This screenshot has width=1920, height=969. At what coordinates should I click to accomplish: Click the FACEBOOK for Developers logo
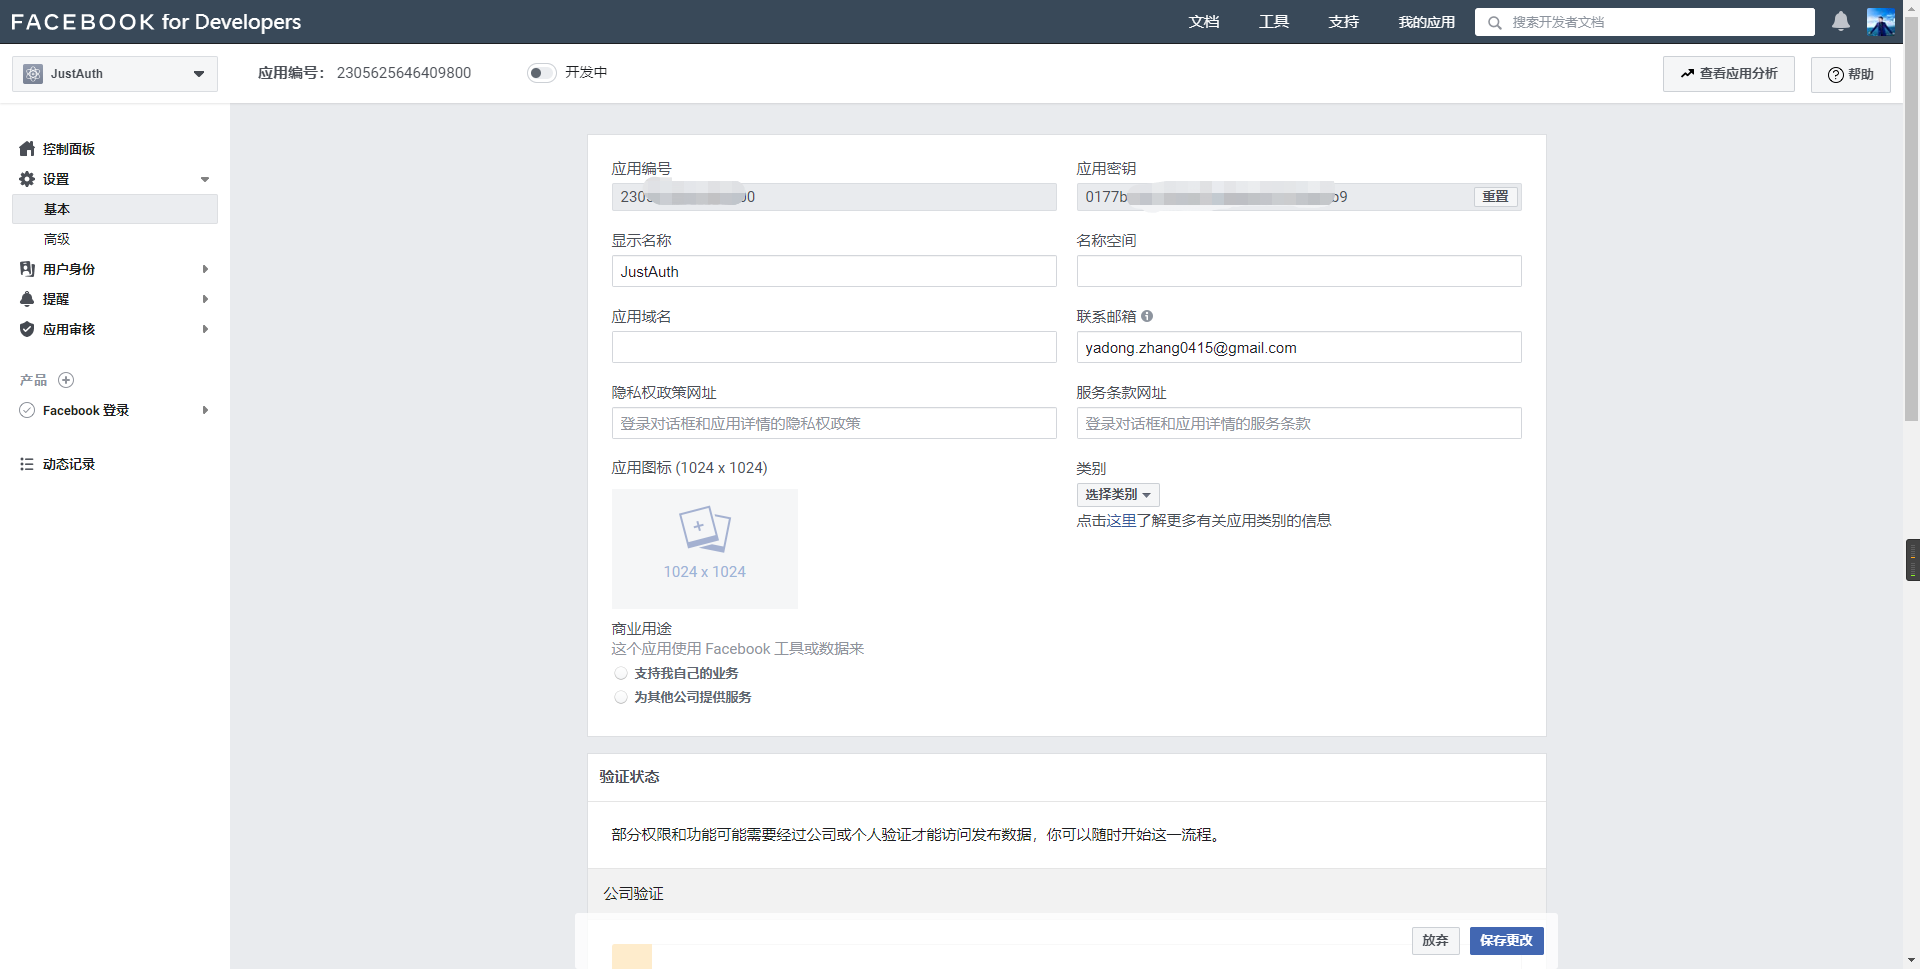coord(156,22)
